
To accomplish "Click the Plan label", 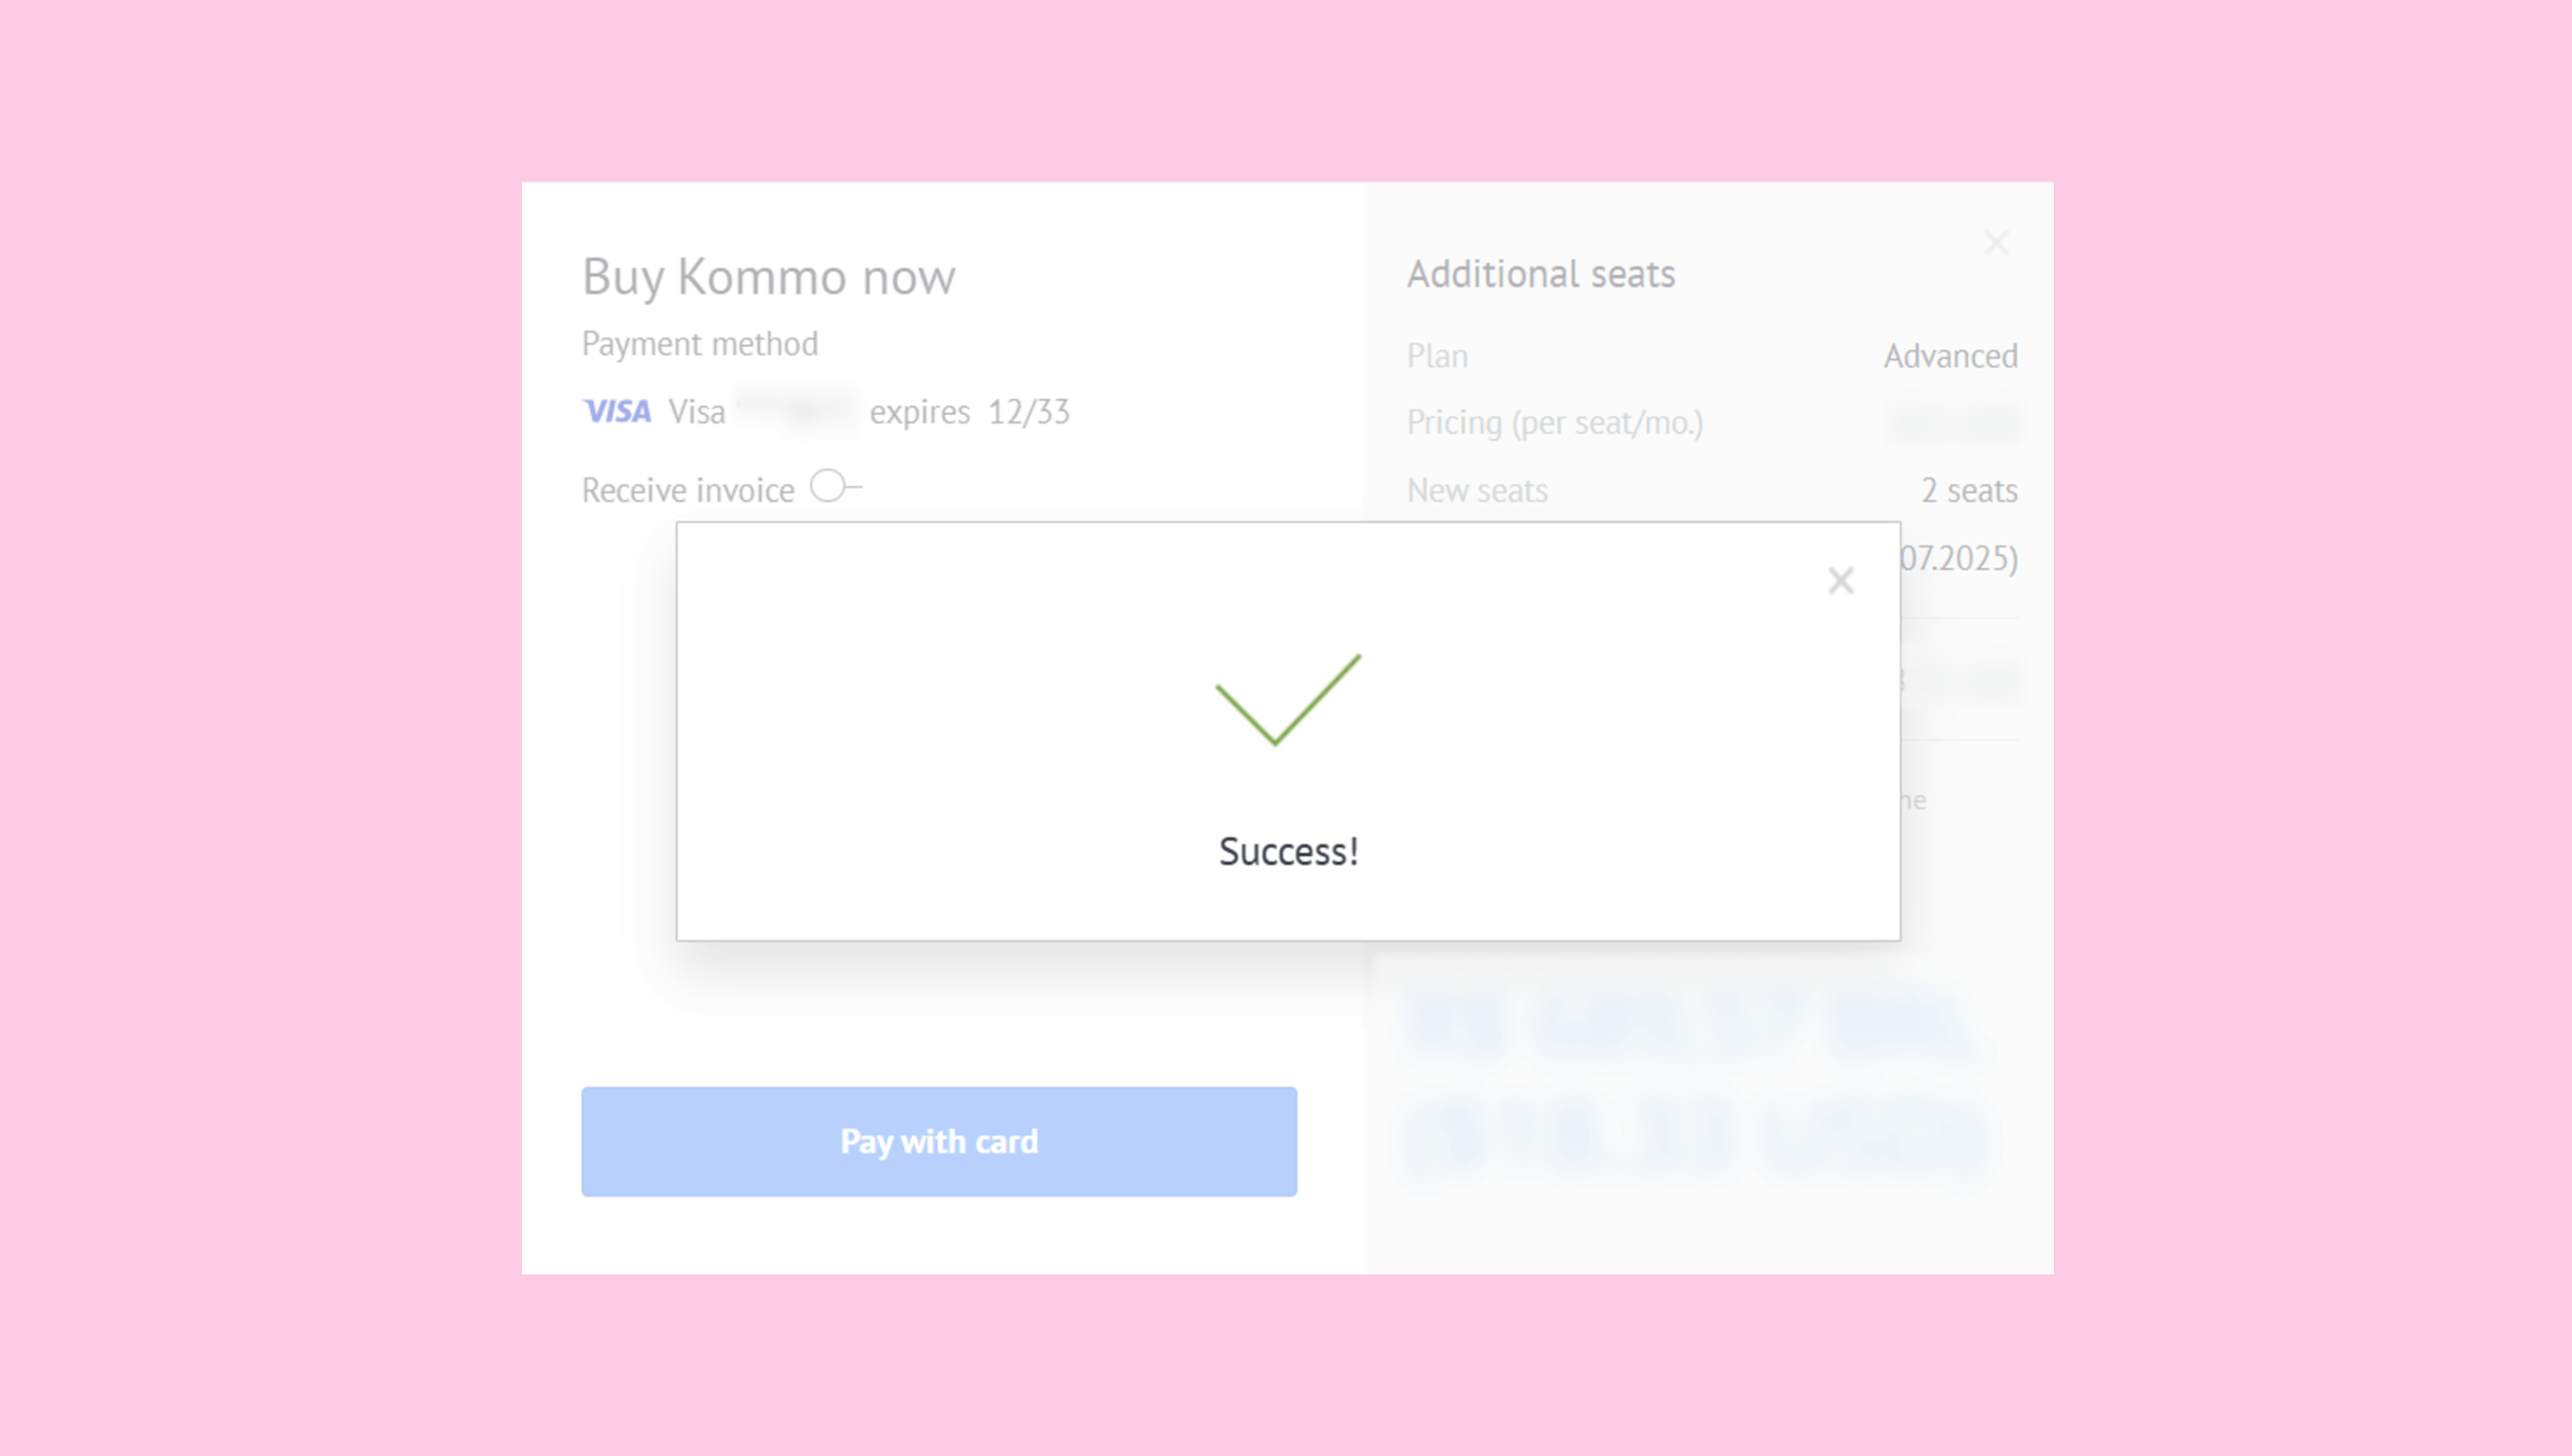I will click(1437, 356).
